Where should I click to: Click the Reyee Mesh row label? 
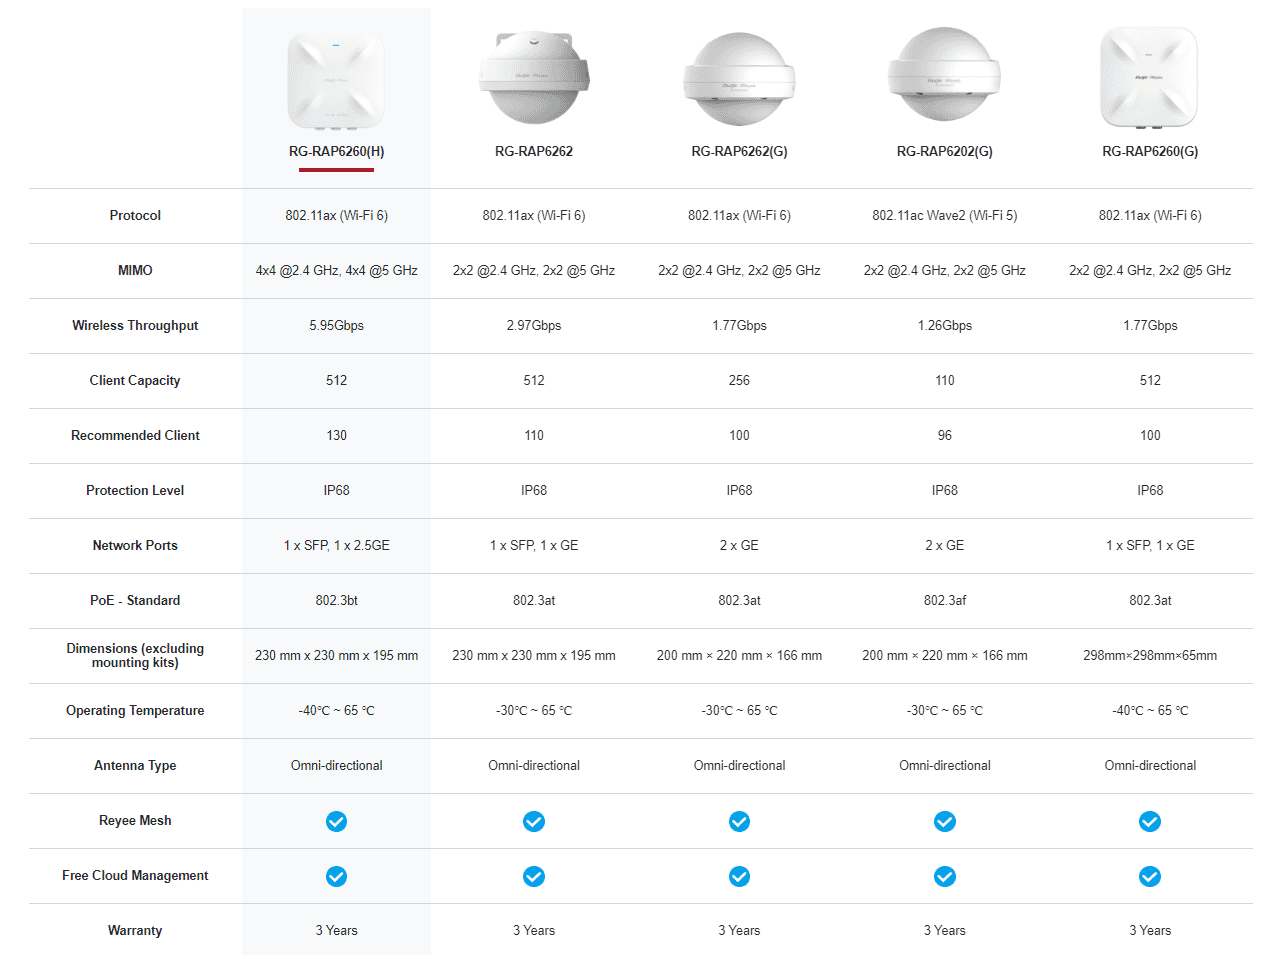pyautogui.click(x=135, y=820)
